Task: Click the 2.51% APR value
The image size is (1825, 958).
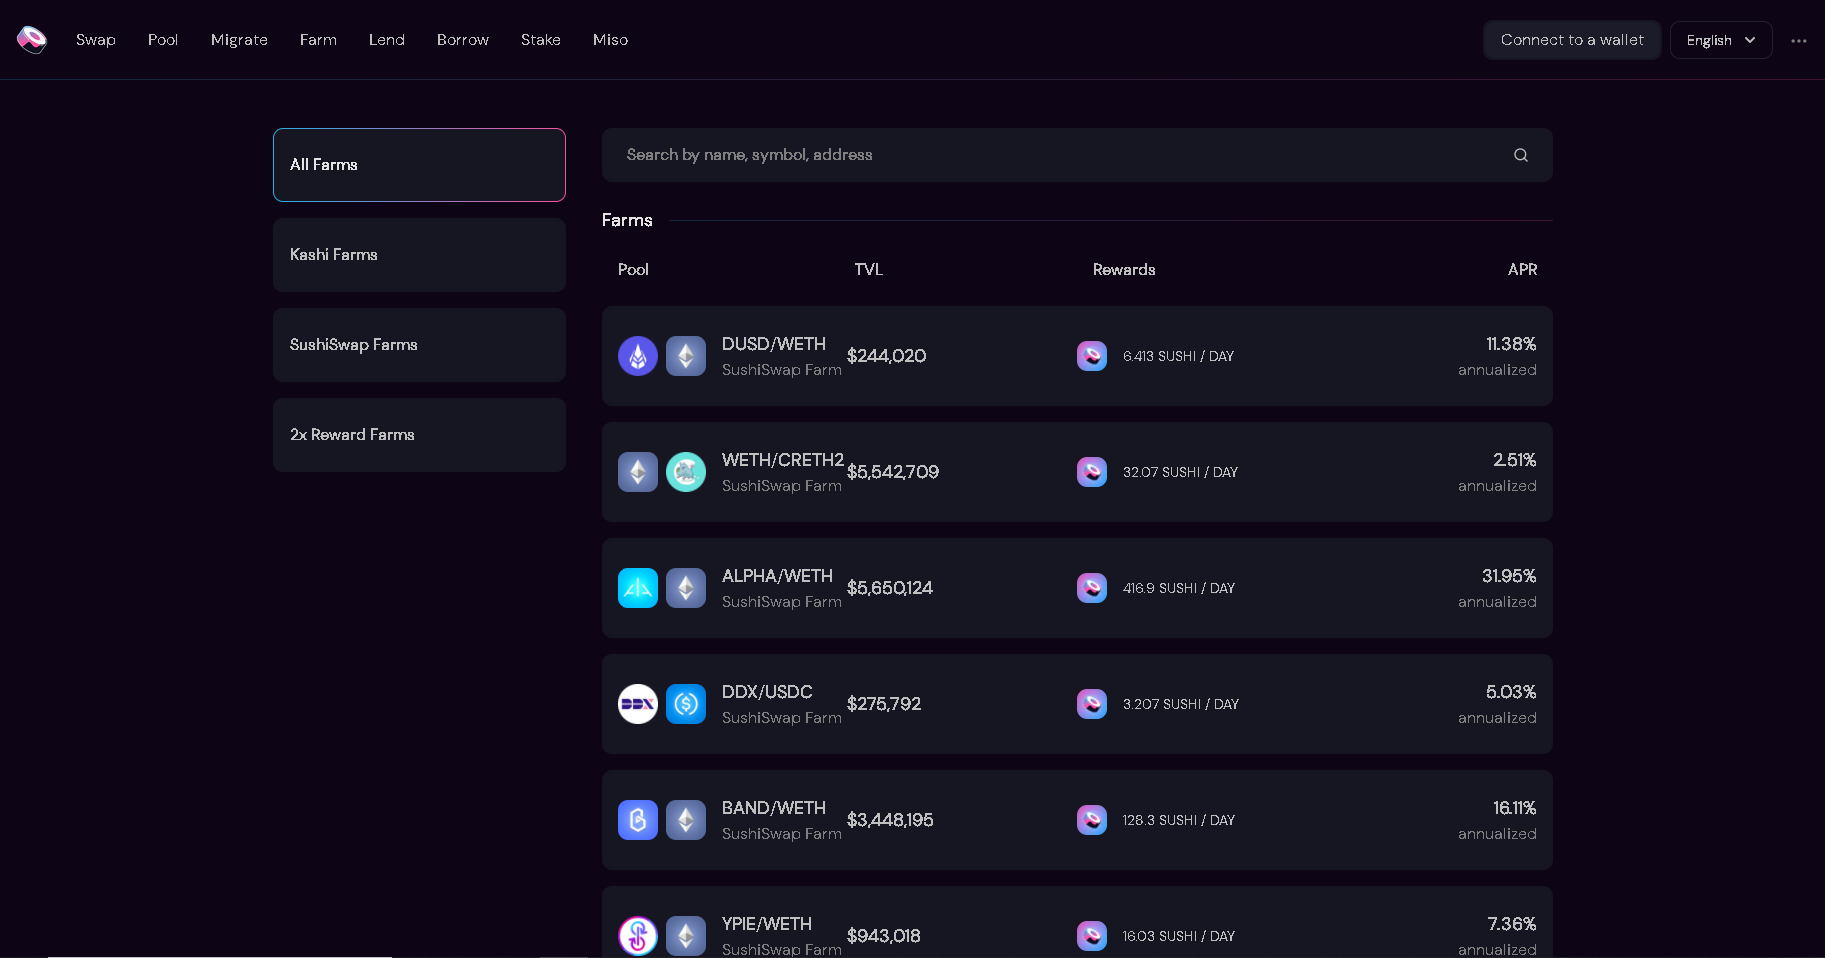Action: (1514, 460)
